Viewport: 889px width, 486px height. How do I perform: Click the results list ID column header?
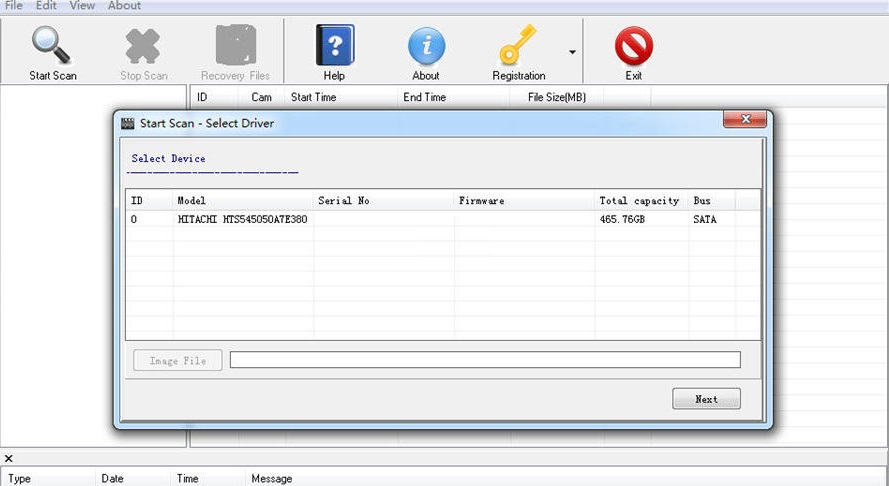214,97
